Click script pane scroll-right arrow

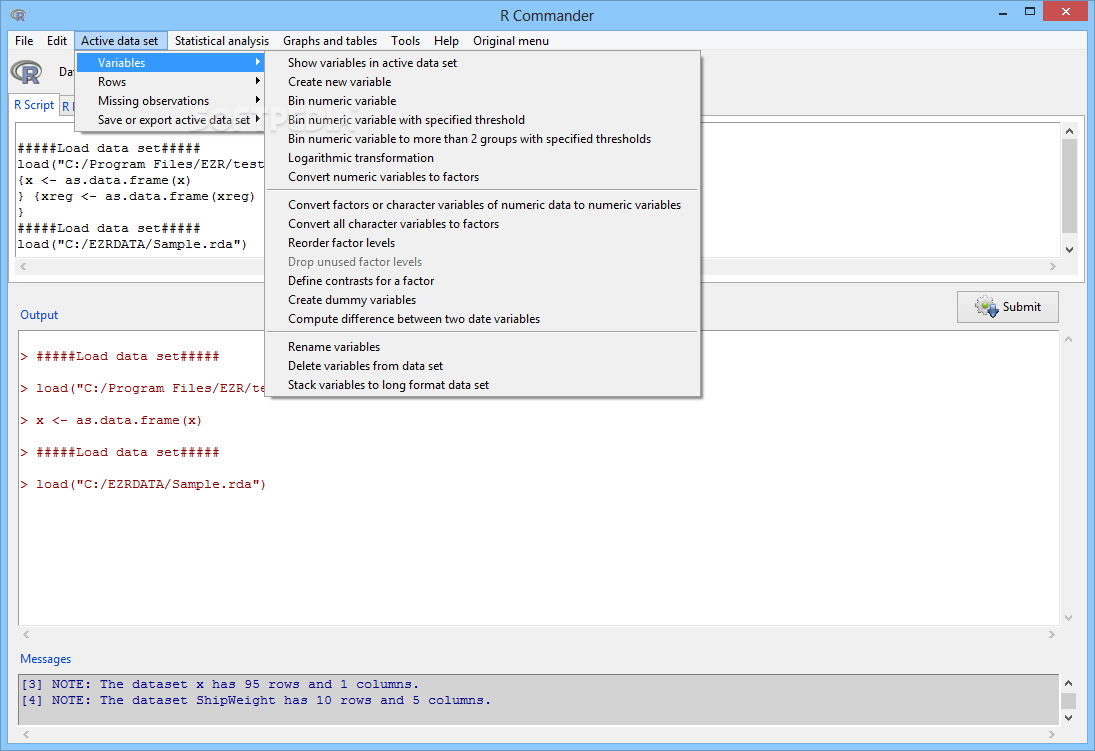coord(1052,266)
